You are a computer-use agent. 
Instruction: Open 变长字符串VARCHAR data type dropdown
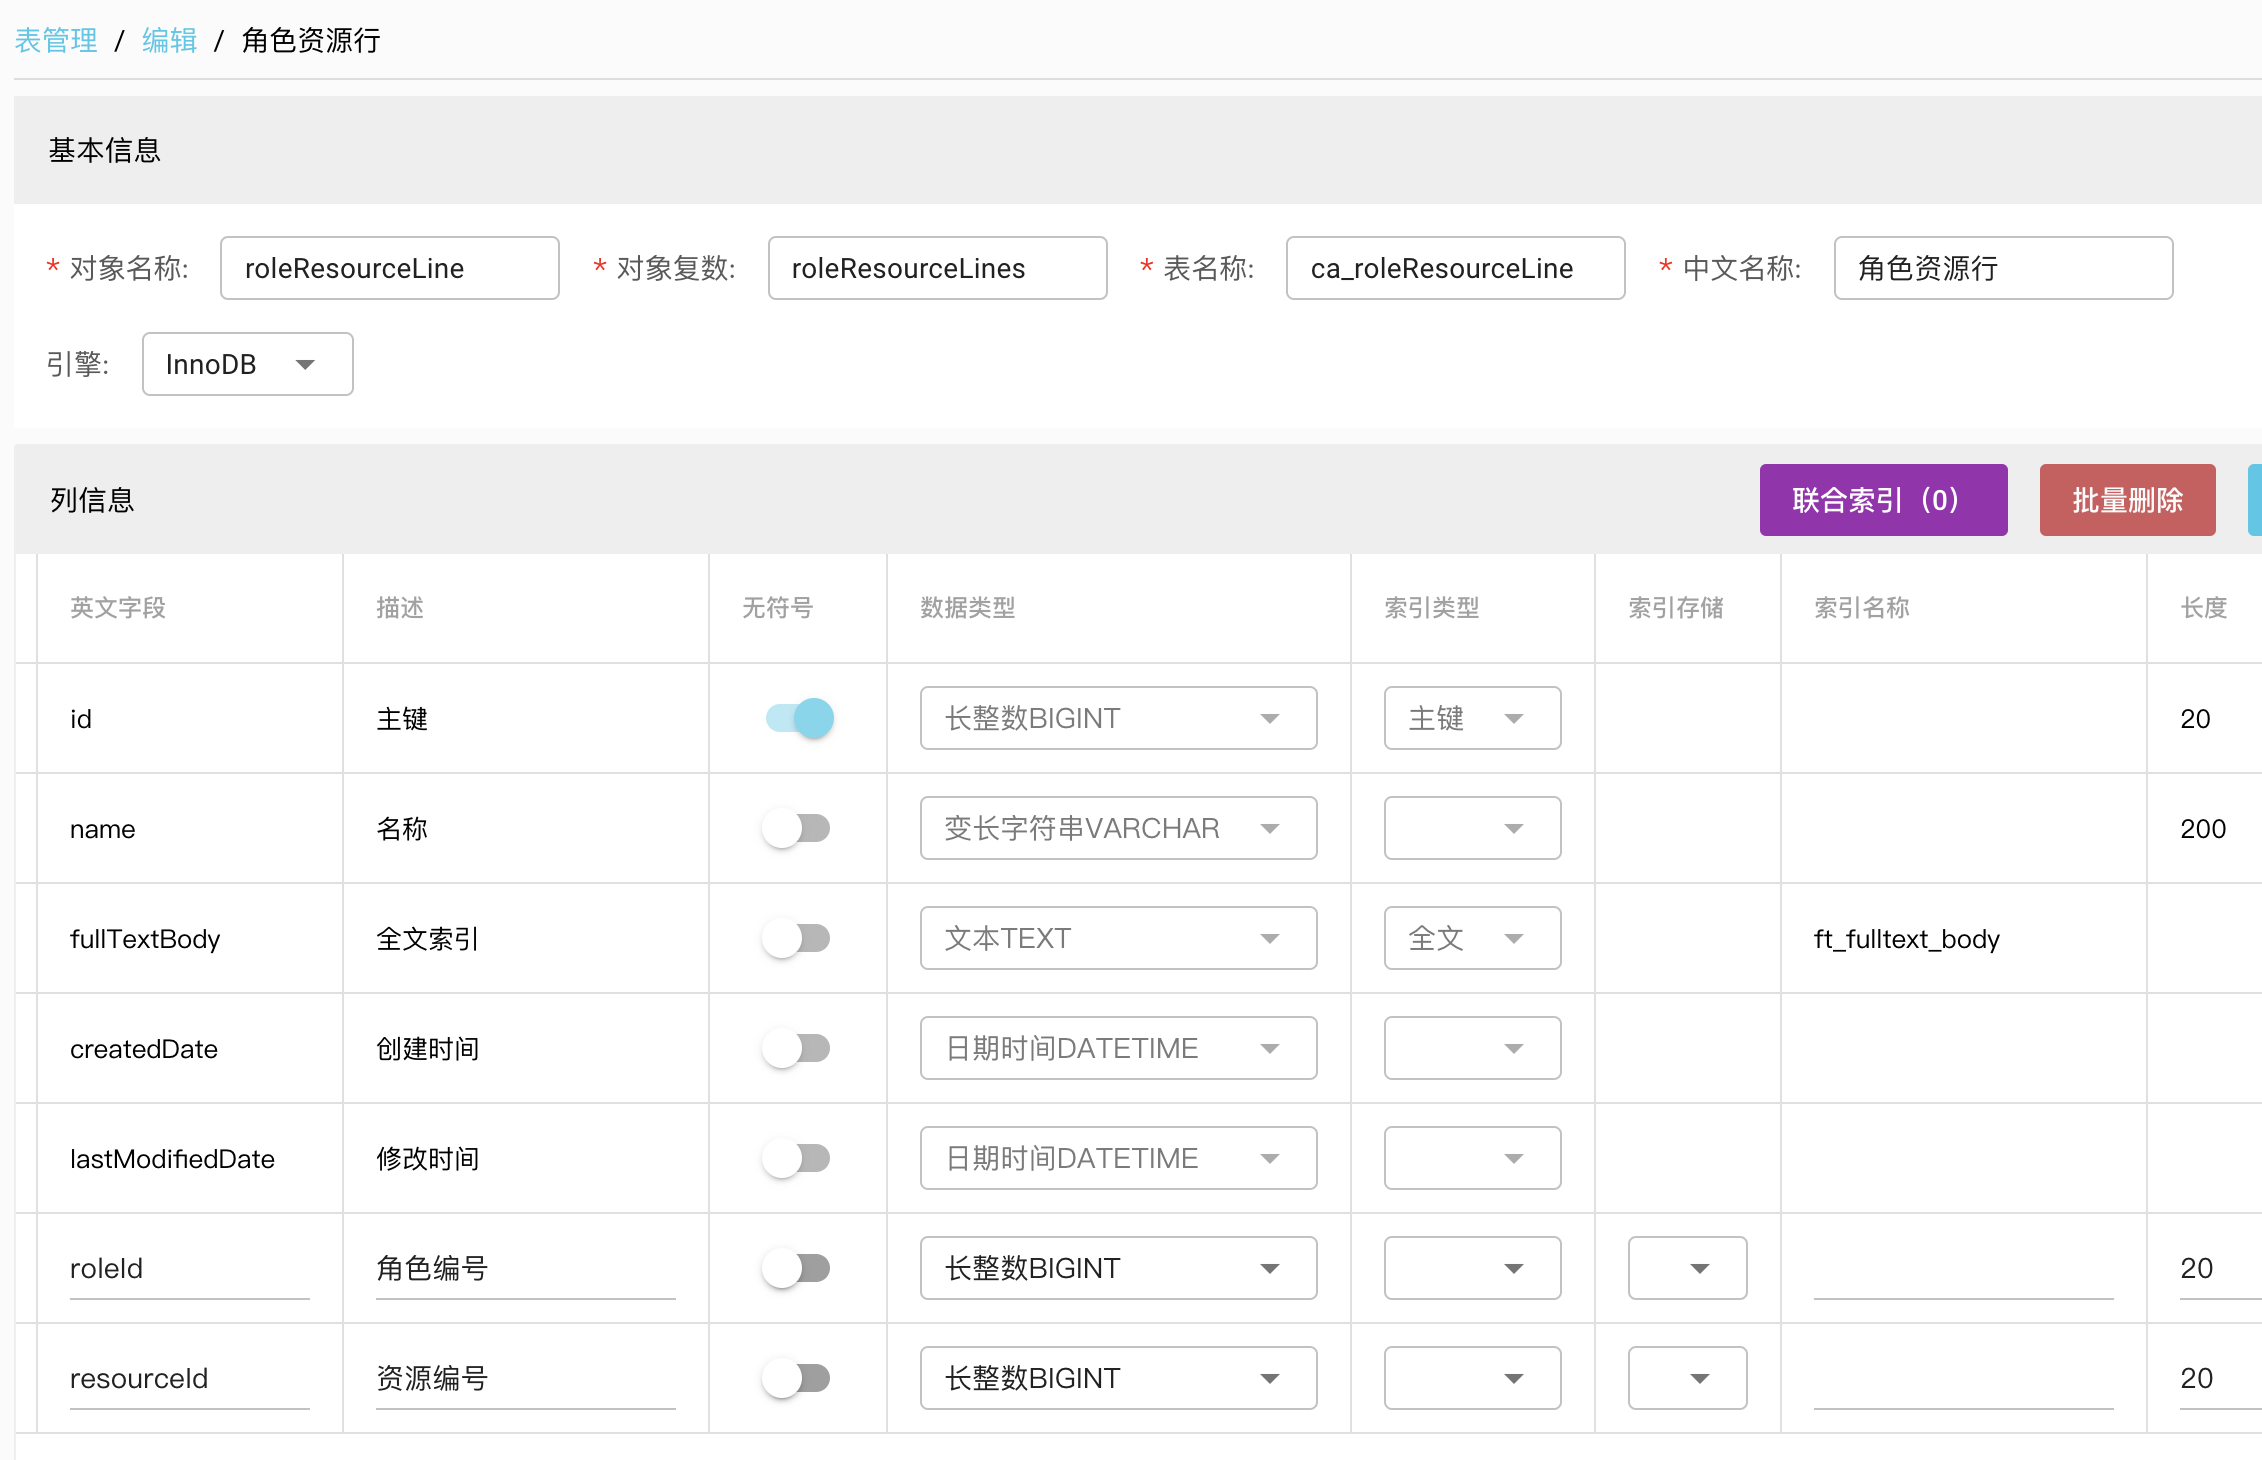coord(1117,828)
